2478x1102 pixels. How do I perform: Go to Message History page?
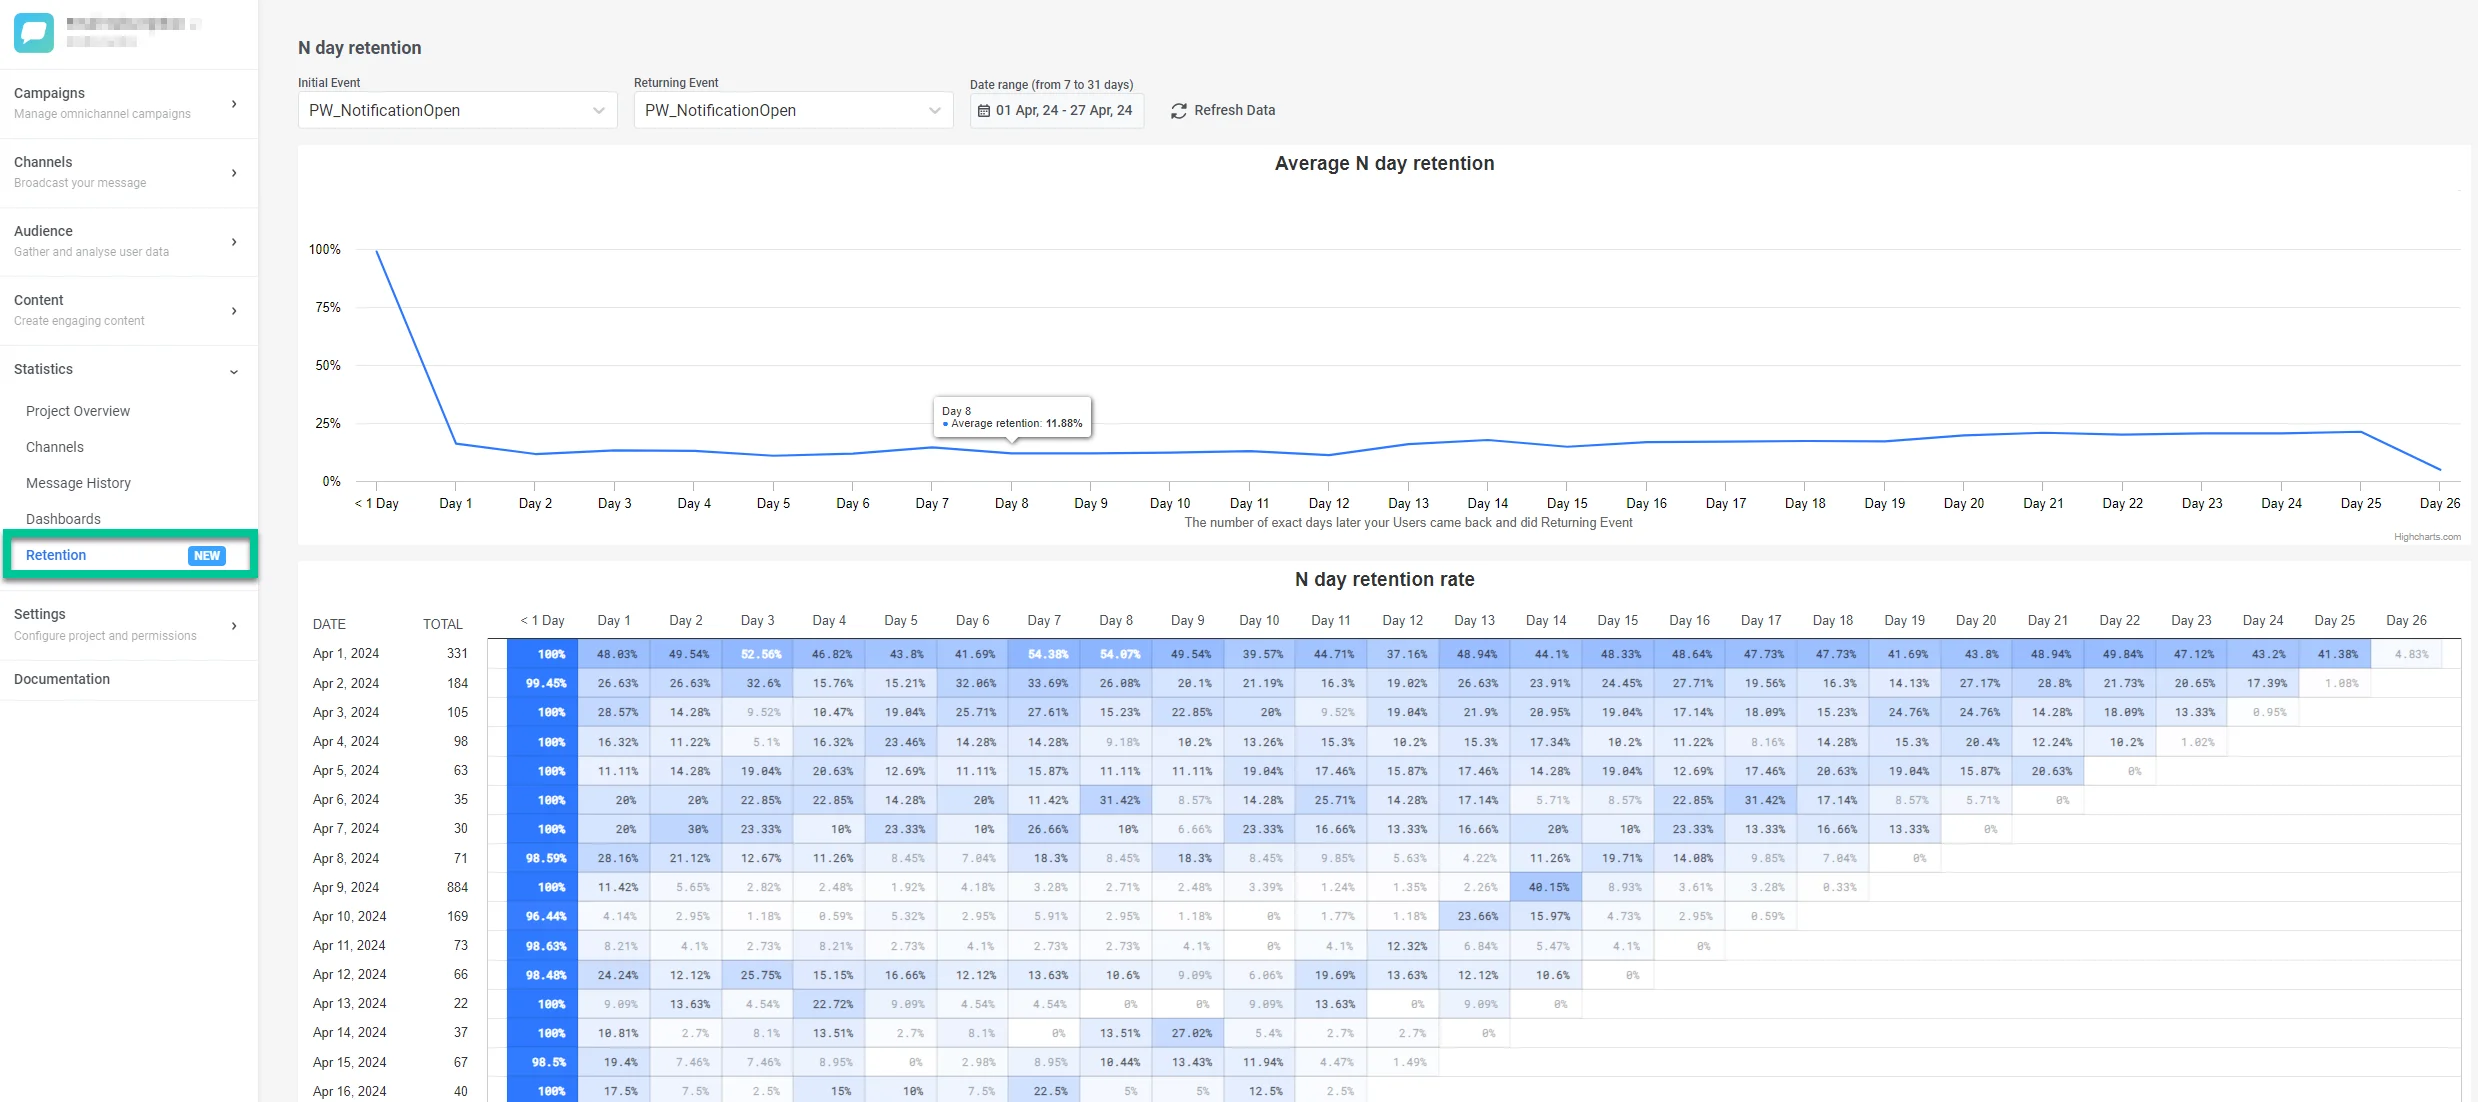point(78,483)
